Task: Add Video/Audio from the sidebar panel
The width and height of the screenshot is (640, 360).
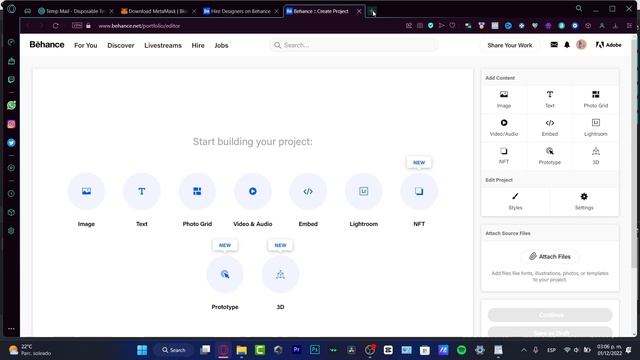Action: pyautogui.click(x=504, y=127)
